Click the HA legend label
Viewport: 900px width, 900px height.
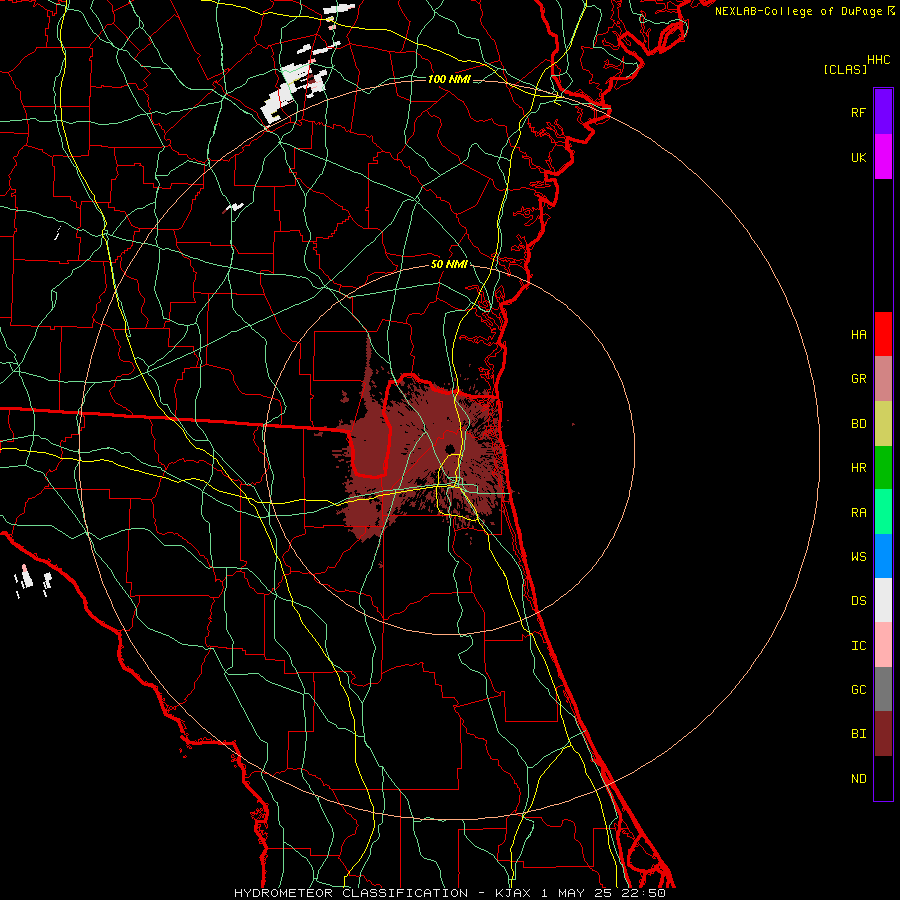[859, 334]
